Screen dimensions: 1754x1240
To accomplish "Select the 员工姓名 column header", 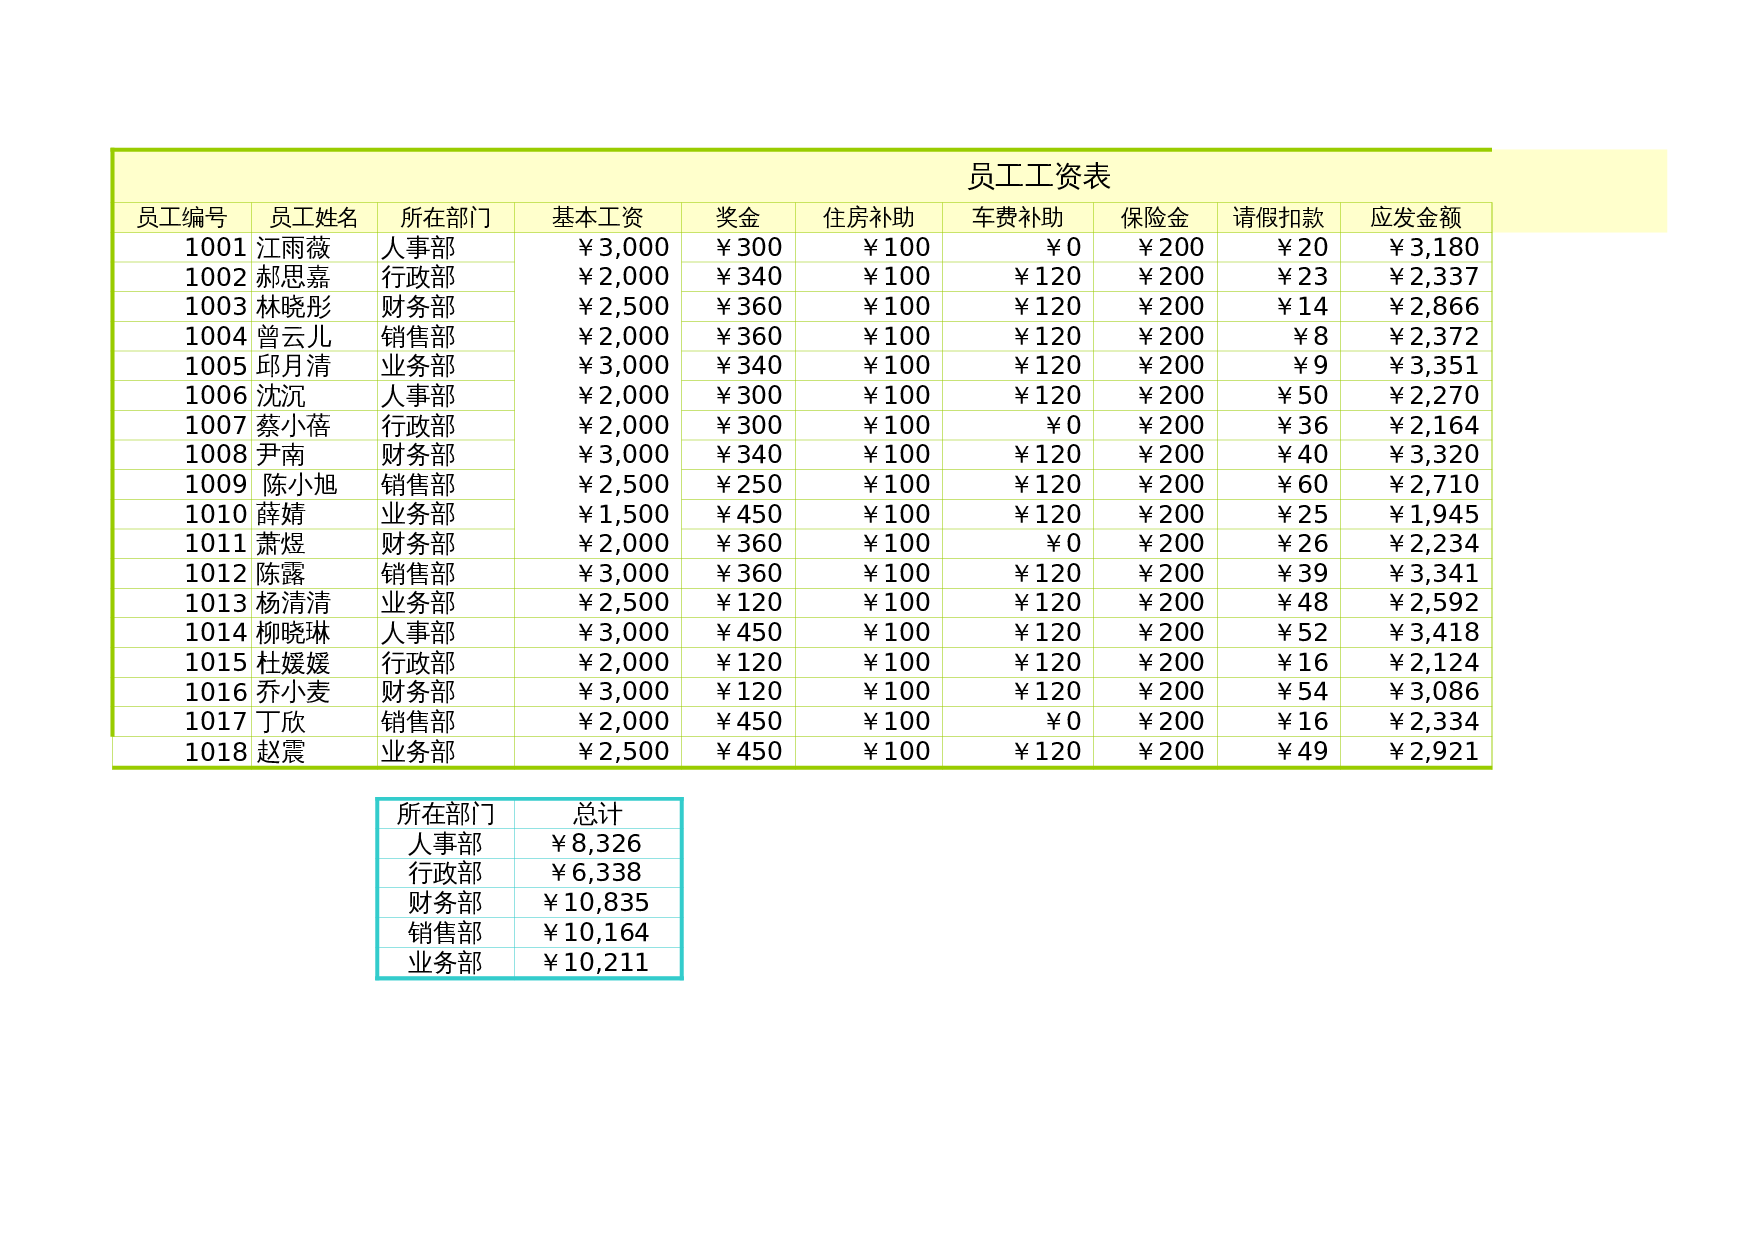I will coord(313,218).
